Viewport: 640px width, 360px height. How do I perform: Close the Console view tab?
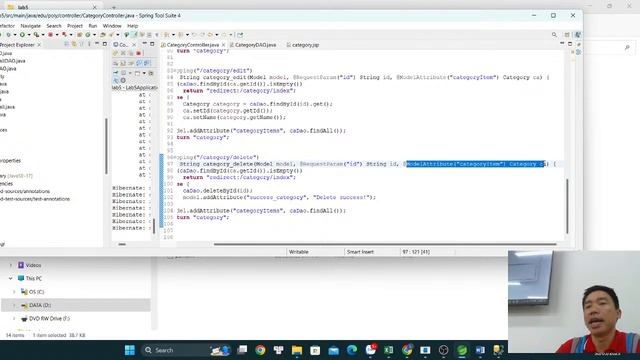[134, 45]
